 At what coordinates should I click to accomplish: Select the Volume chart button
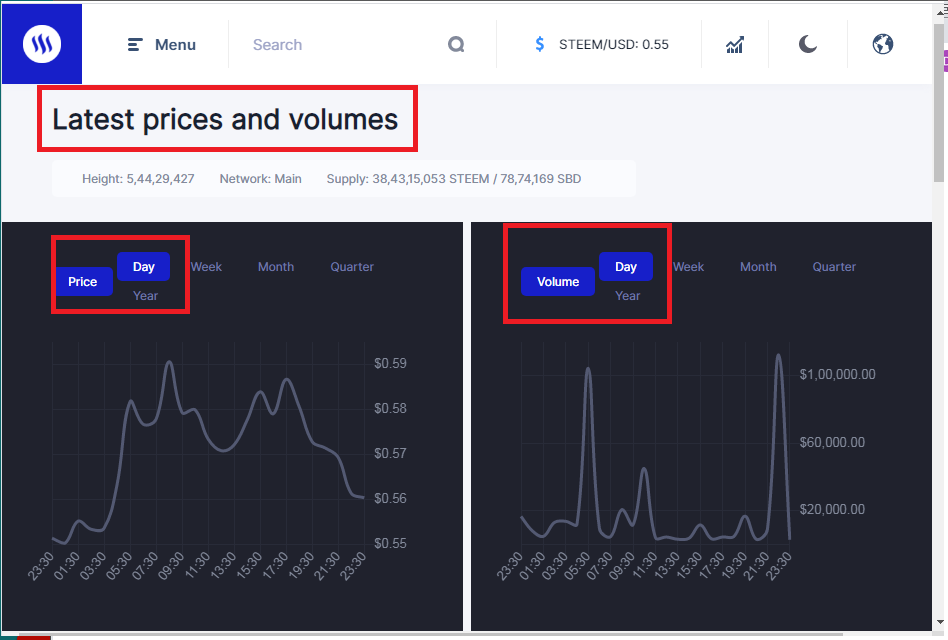(558, 282)
